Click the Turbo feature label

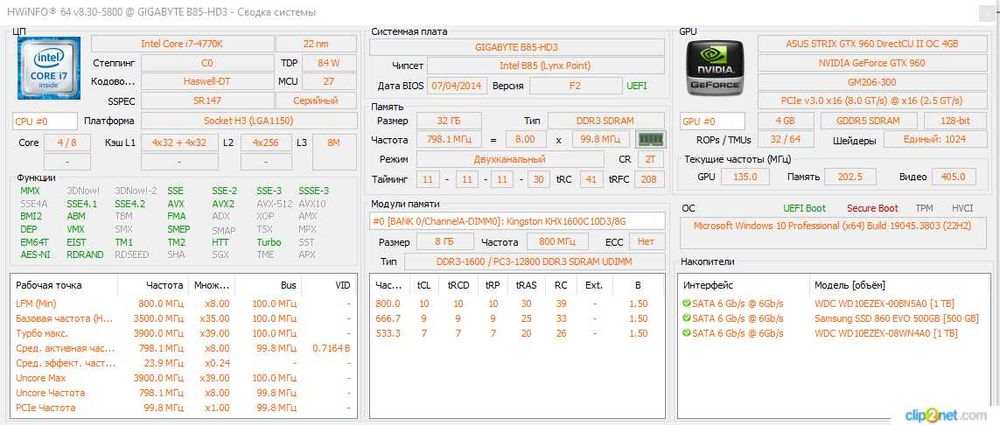[x=268, y=242]
